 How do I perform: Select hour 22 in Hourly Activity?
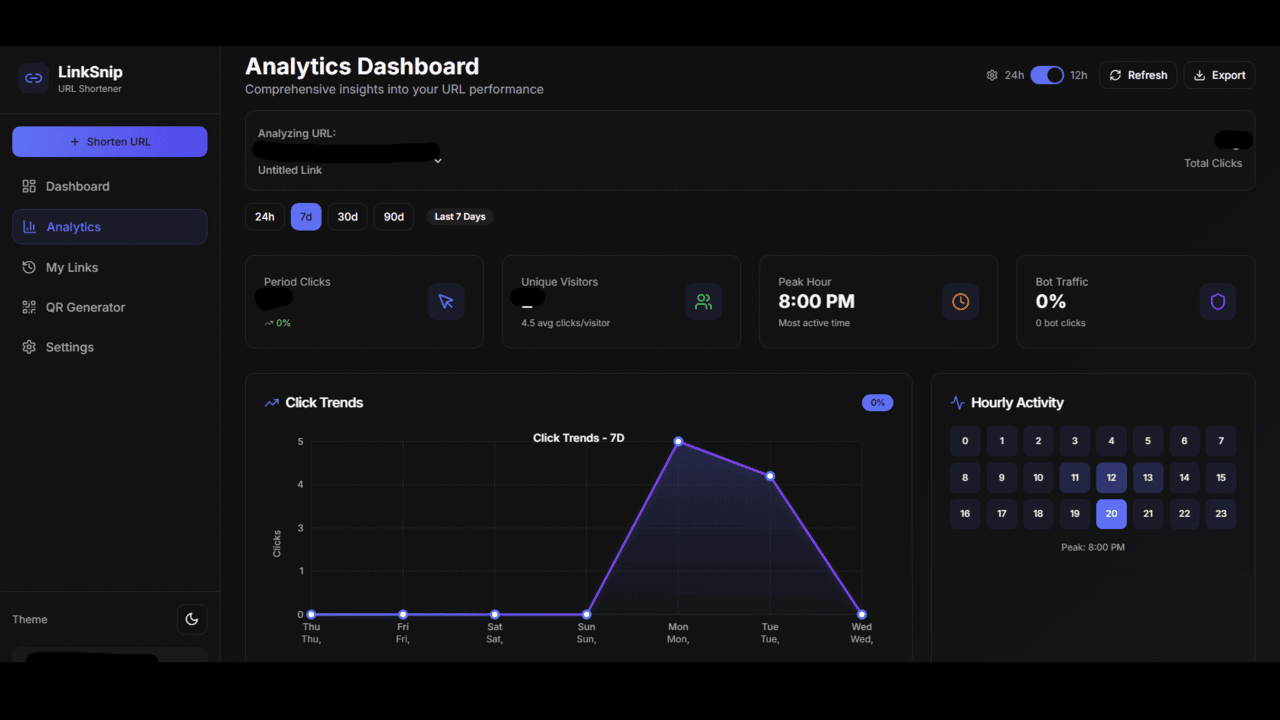(1184, 514)
